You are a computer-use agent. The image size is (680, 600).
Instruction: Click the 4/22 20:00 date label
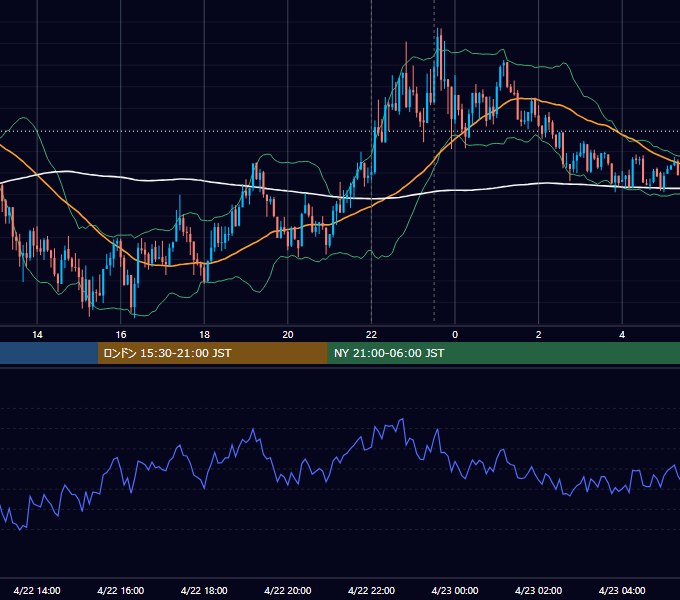288,590
